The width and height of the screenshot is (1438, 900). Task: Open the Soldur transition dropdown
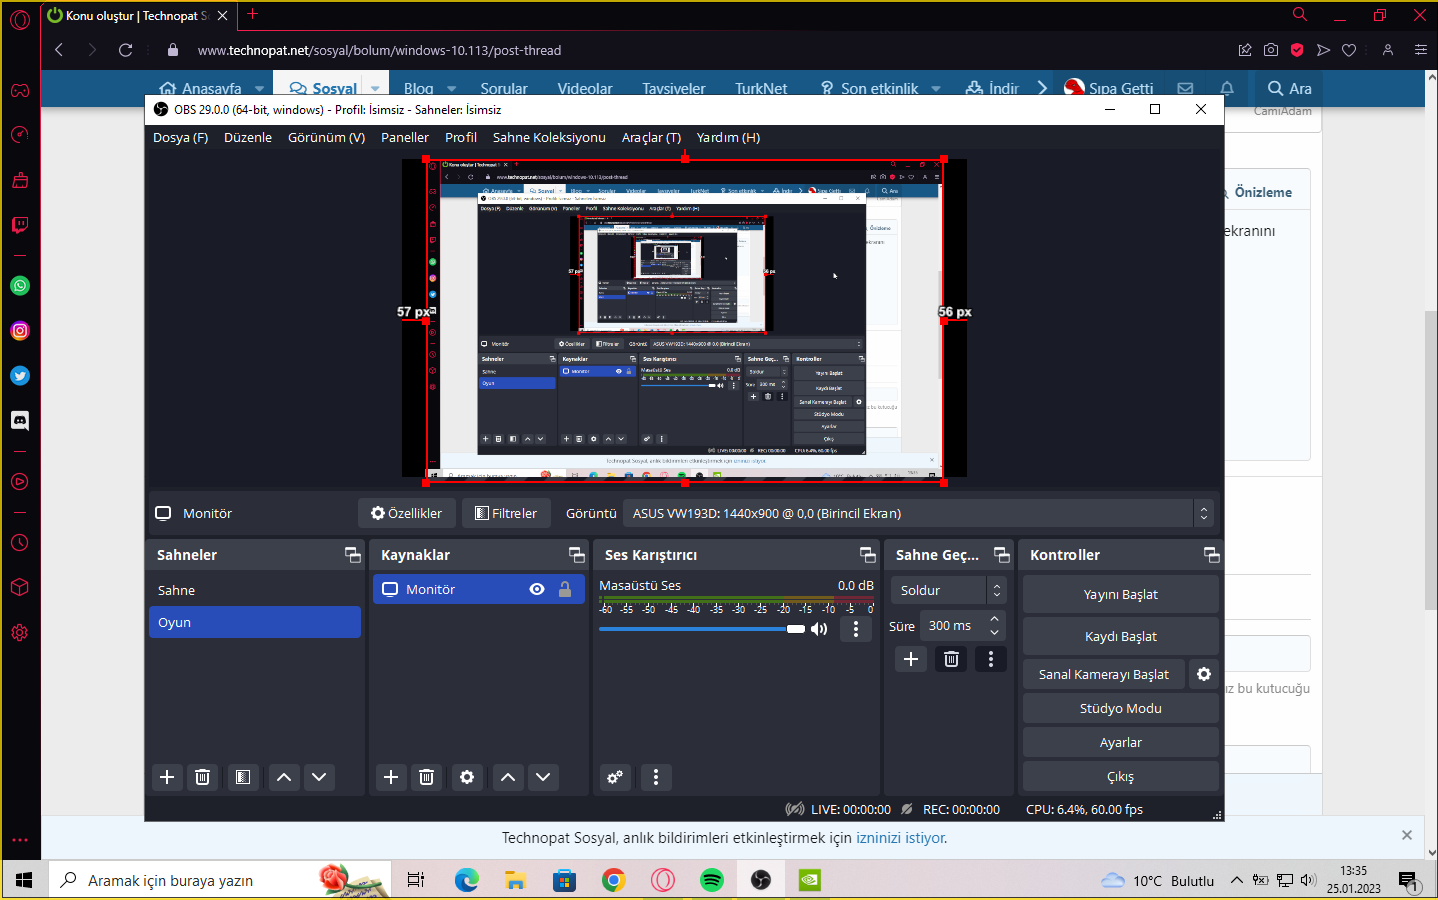click(x=946, y=590)
